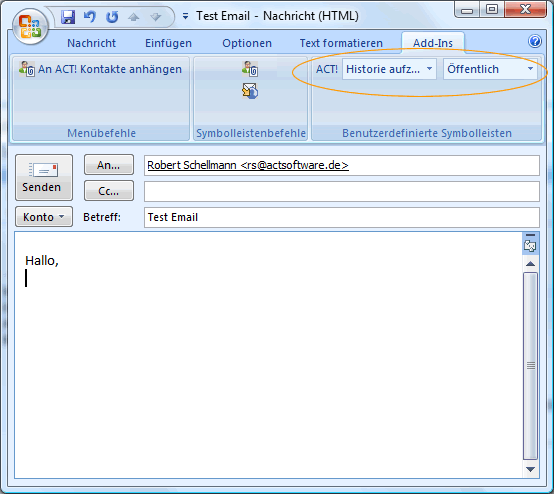Select the Add-Ins tab

(x=433, y=43)
